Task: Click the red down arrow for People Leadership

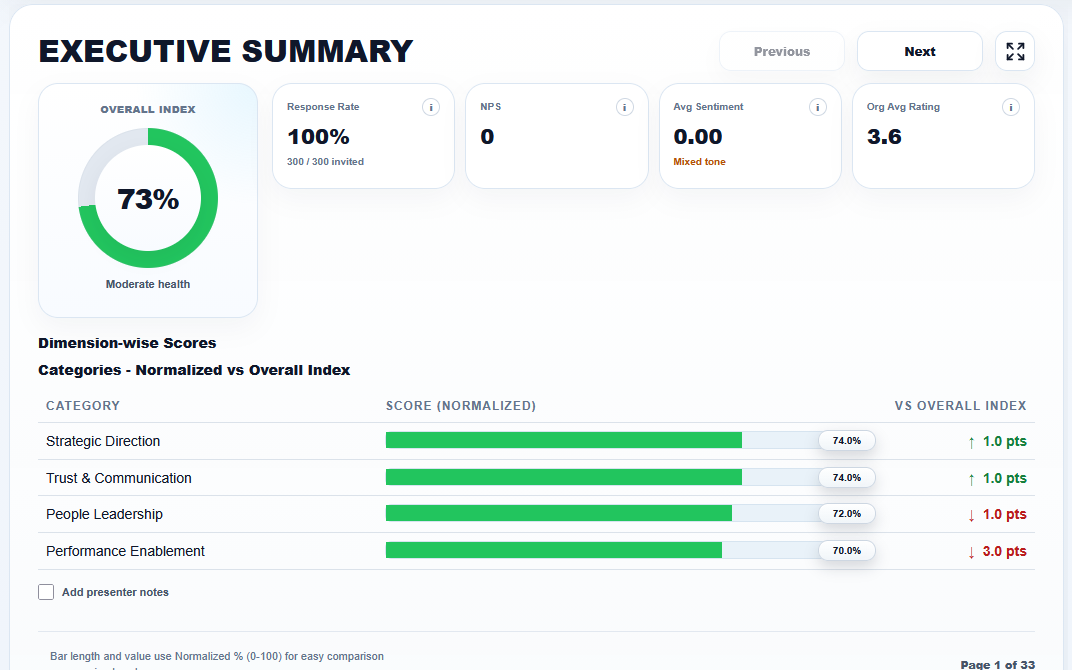Action: coord(972,515)
